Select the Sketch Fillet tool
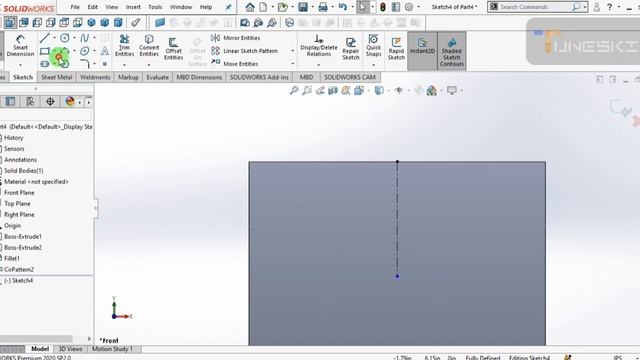Screen dimensions: 640x360 tap(84, 64)
